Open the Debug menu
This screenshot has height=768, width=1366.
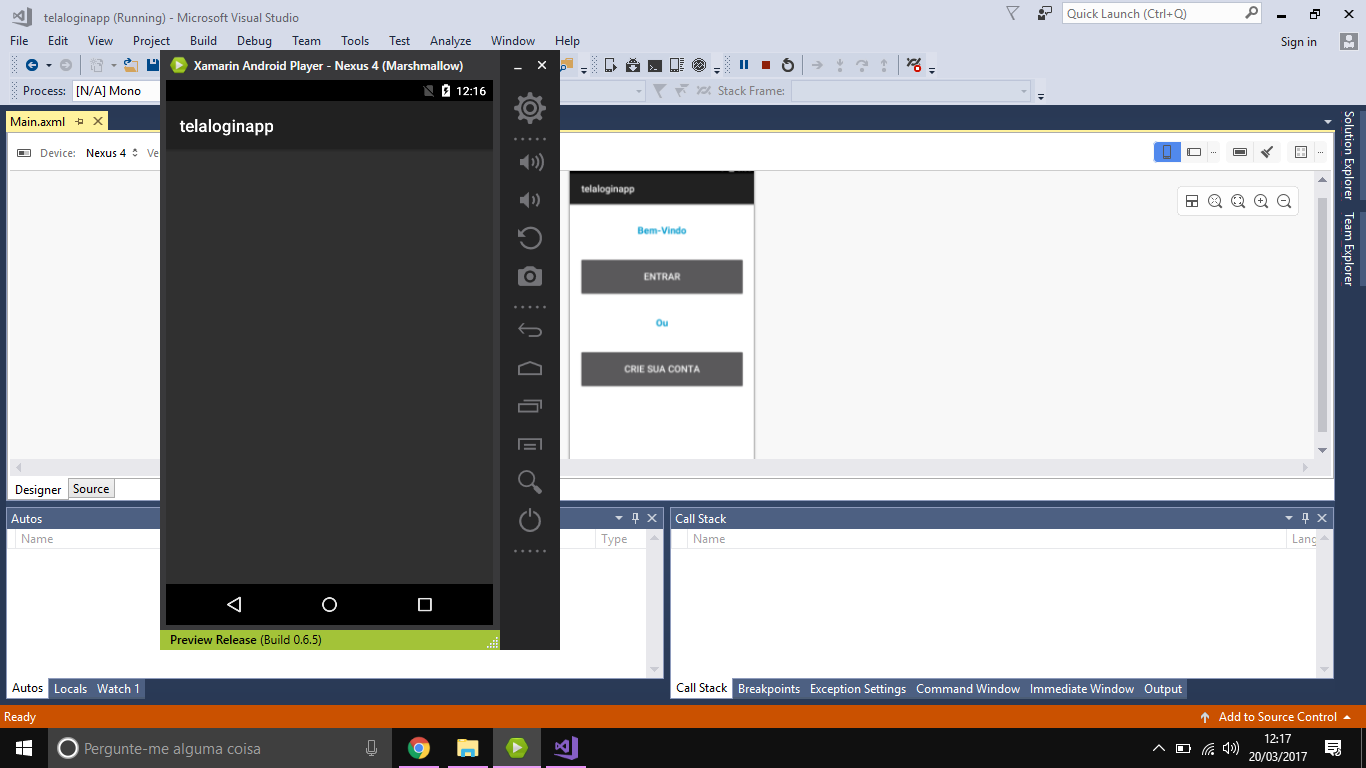254,41
